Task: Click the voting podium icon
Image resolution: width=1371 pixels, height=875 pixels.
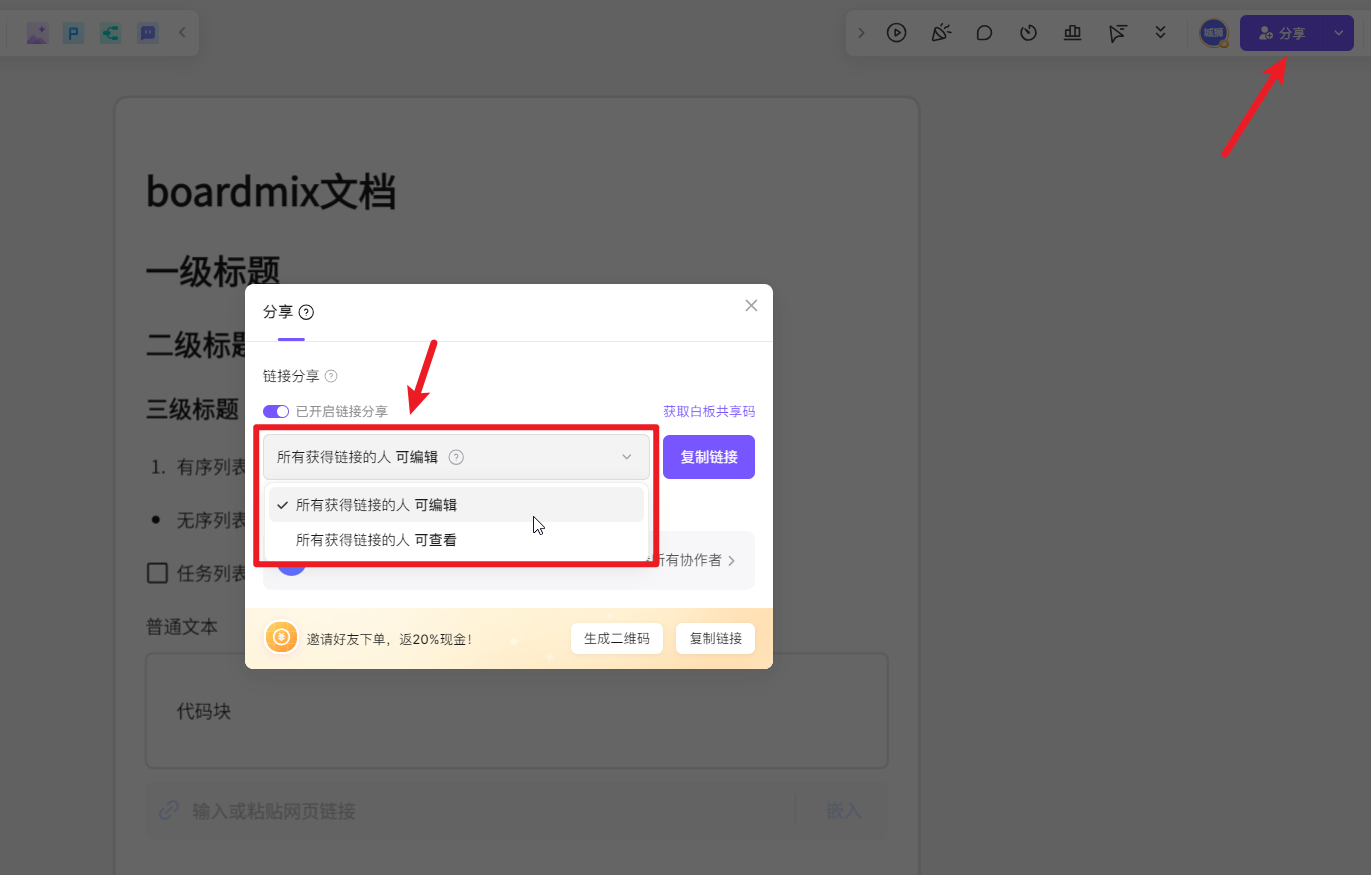Action: [1073, 33]
